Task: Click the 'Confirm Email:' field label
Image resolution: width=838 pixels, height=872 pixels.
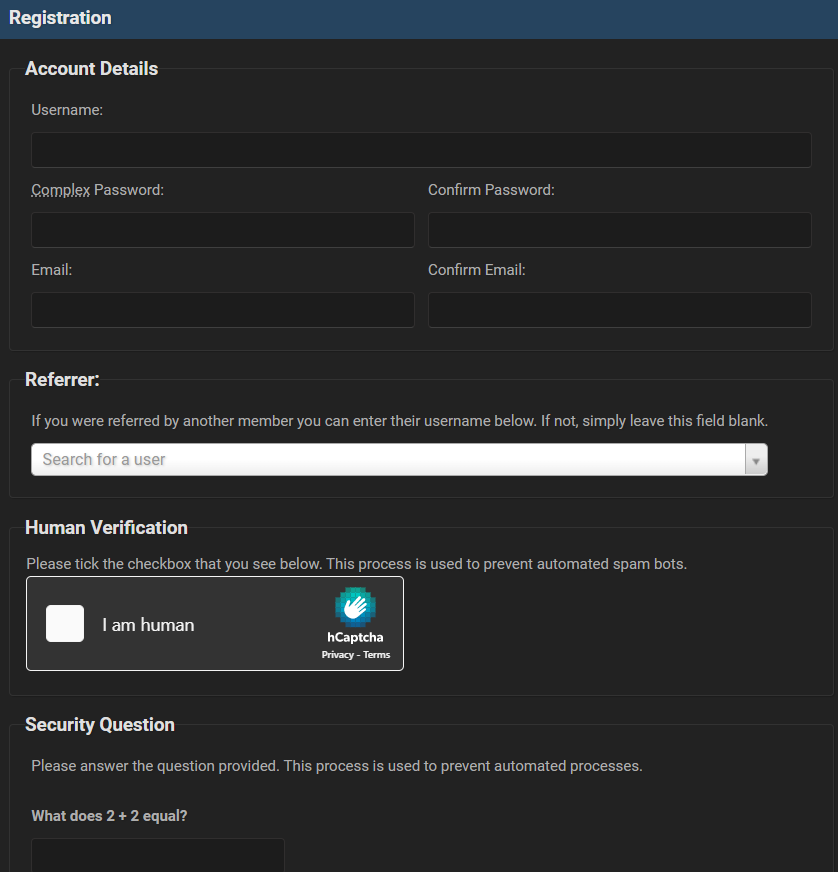Action: 477,270
